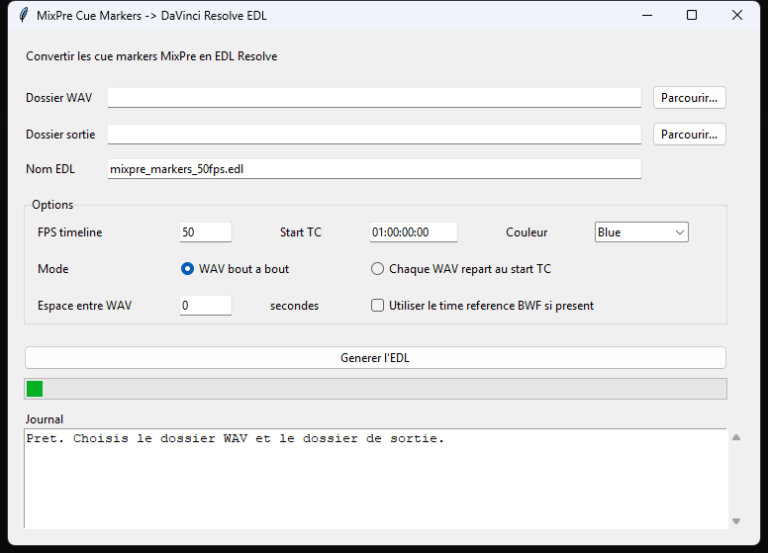Click the Start TC timecode field
Viewport: 768px width, 553px height.
[x=413, y=232]
